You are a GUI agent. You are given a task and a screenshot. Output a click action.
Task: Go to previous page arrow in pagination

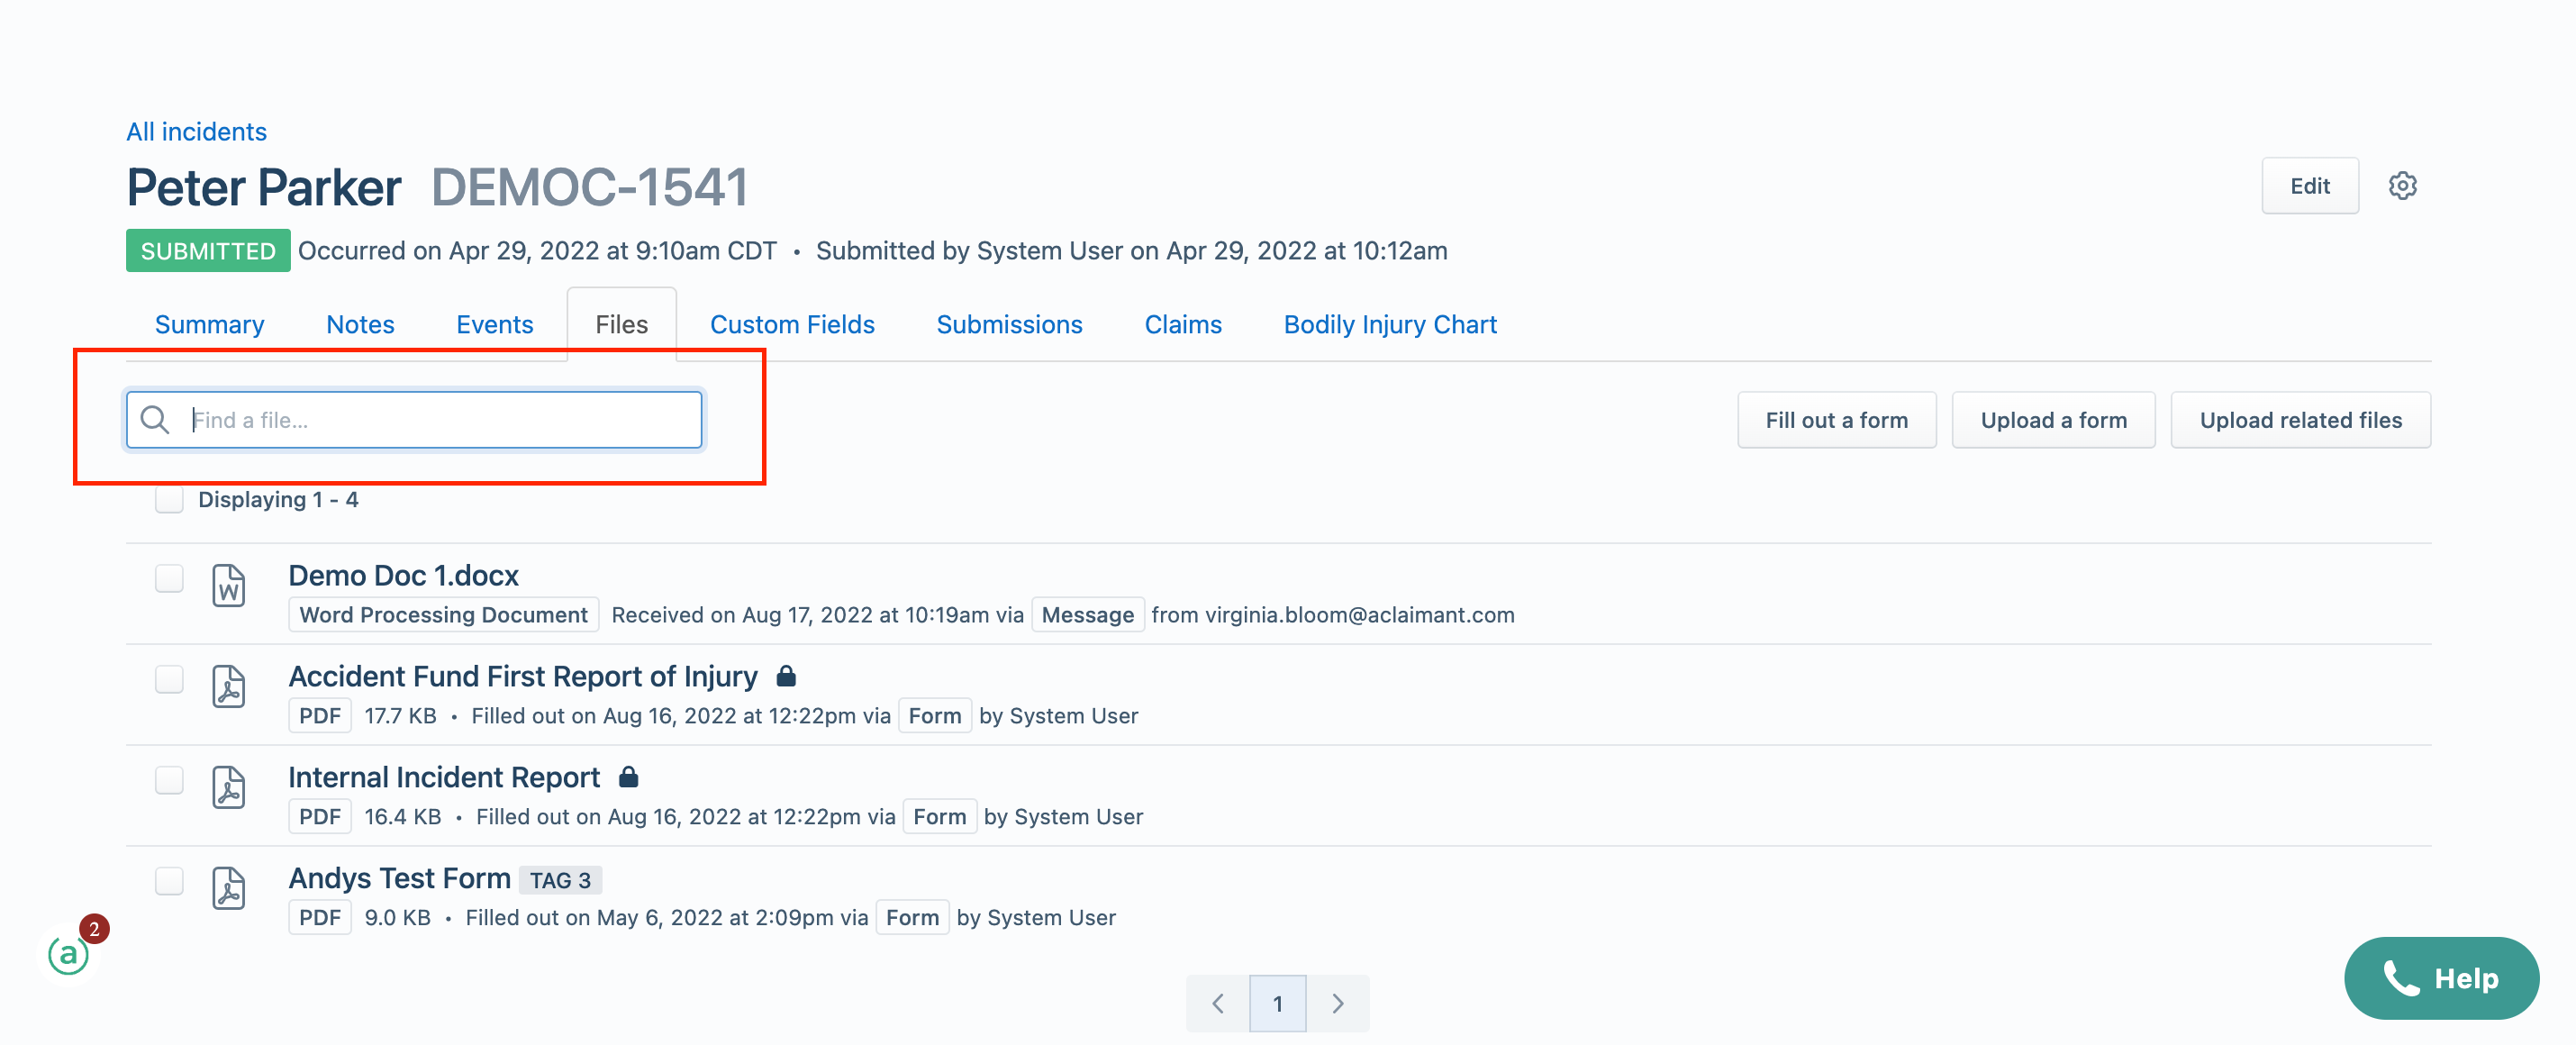(1218, 1003)
